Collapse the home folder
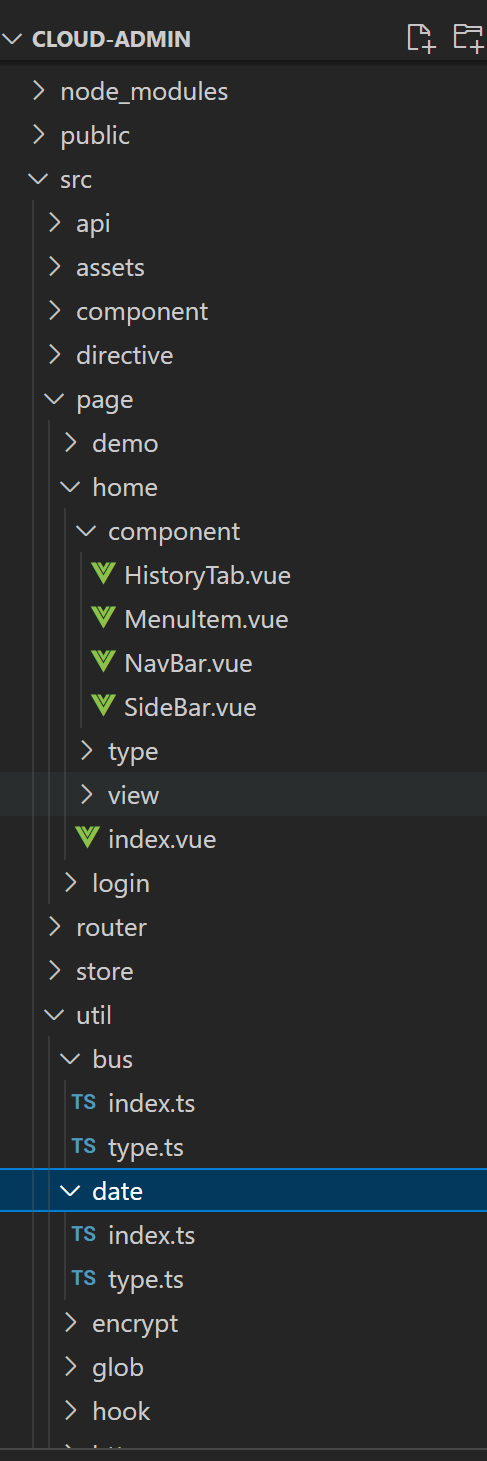 click(x=71, y=487)
